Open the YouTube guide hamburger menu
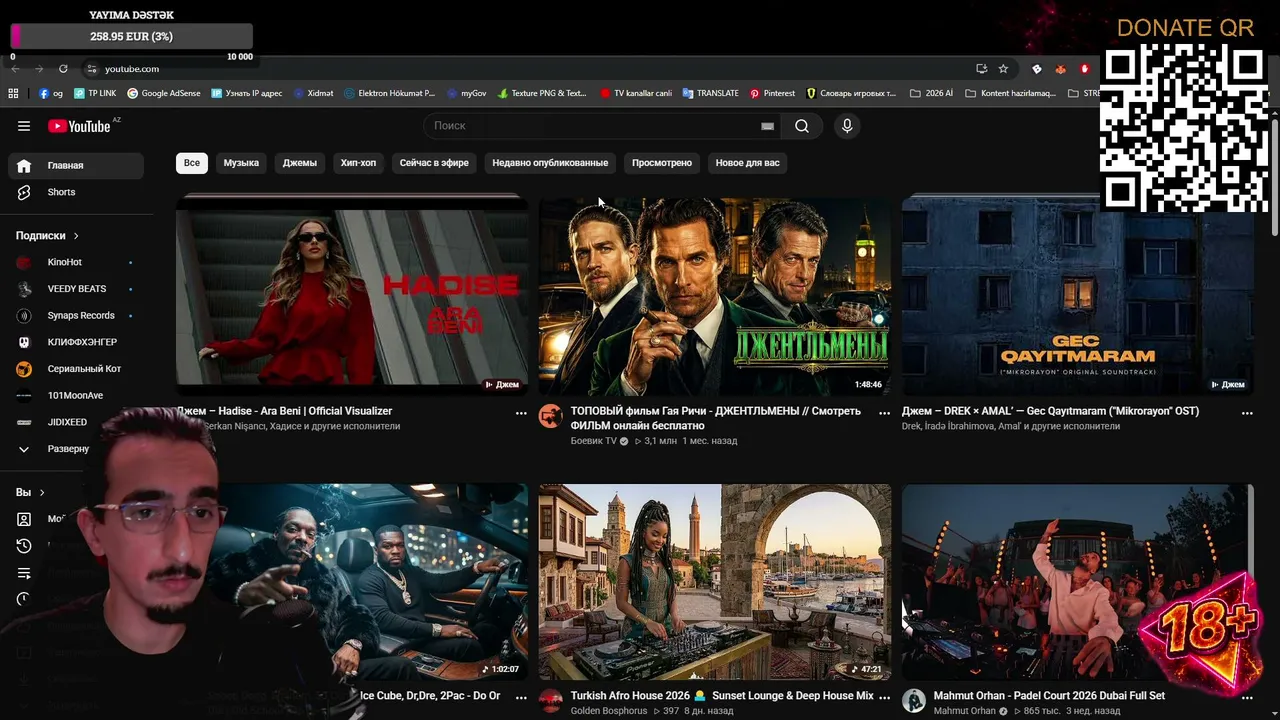Viewport: 1280px width, 720px height. pos(24,126)
